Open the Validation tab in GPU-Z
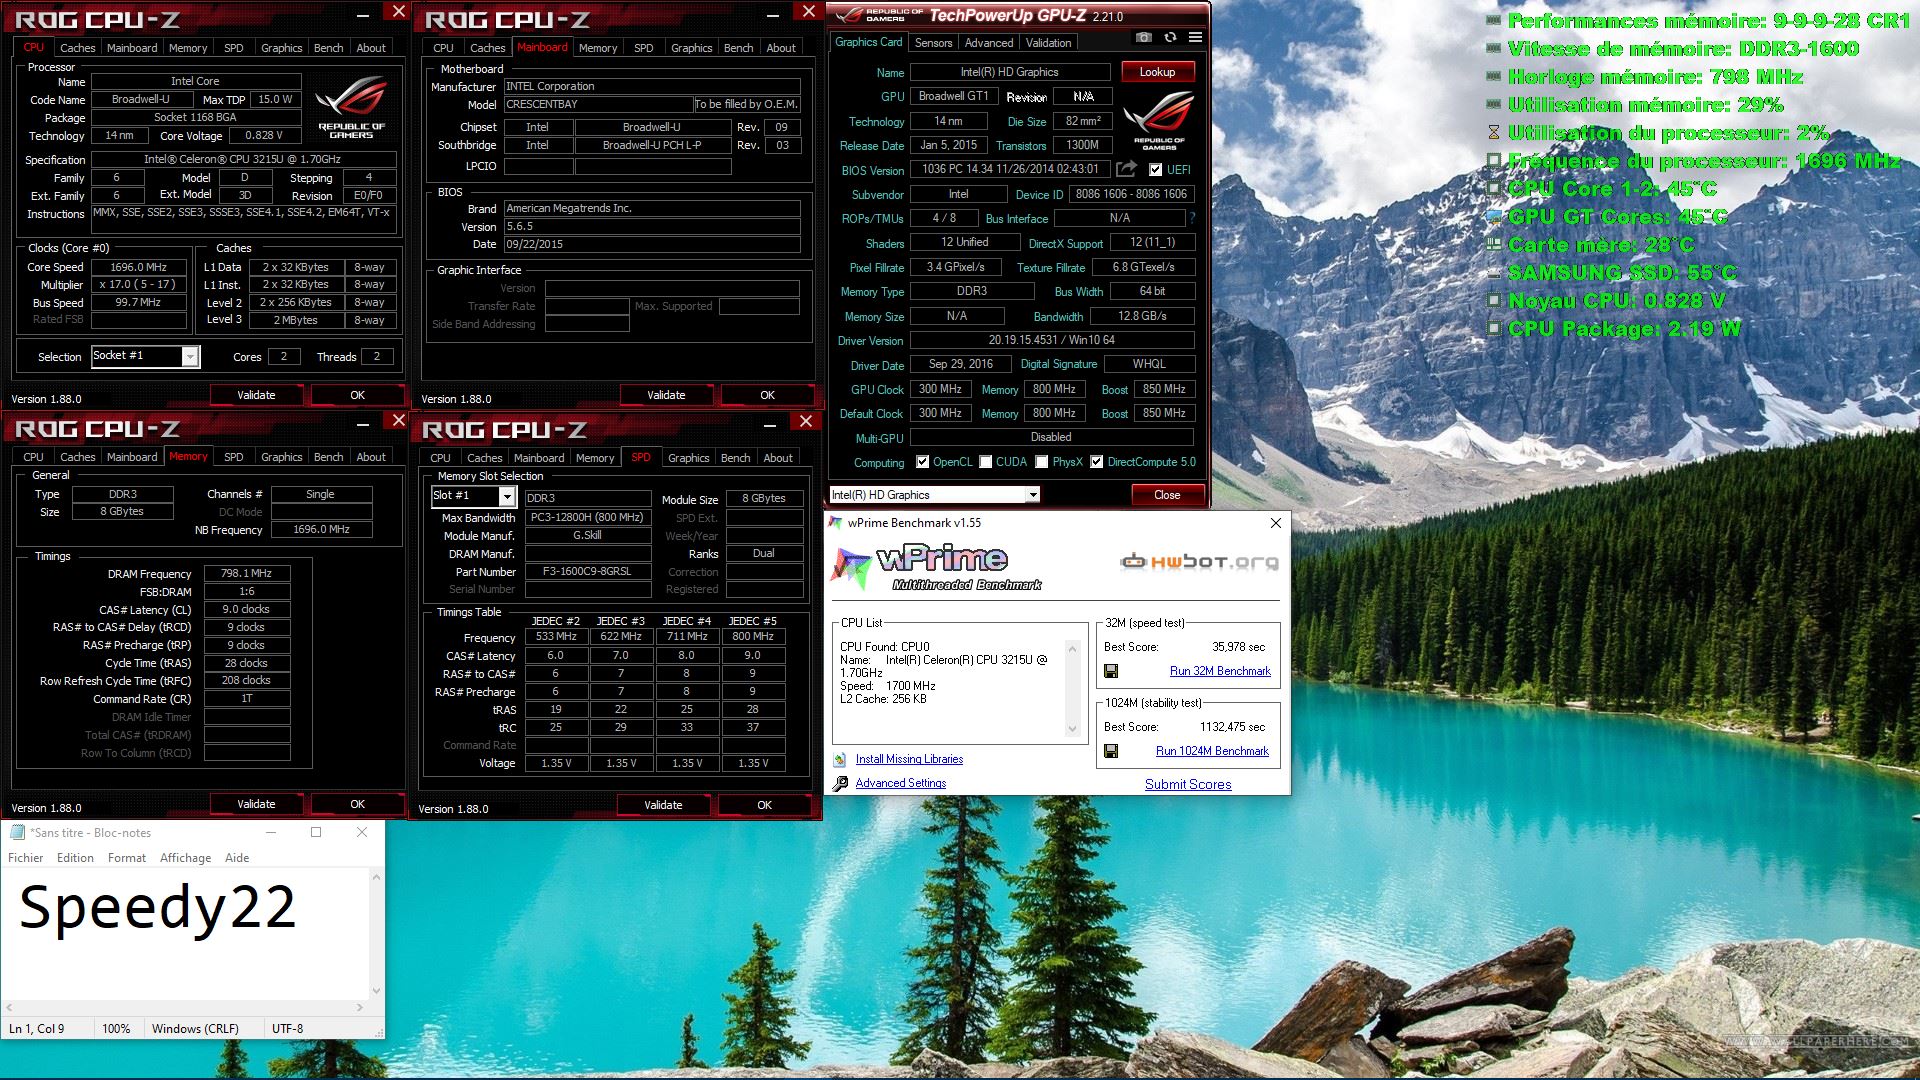Viewport: 1920px width, 1080px height. click(1048, 43)
